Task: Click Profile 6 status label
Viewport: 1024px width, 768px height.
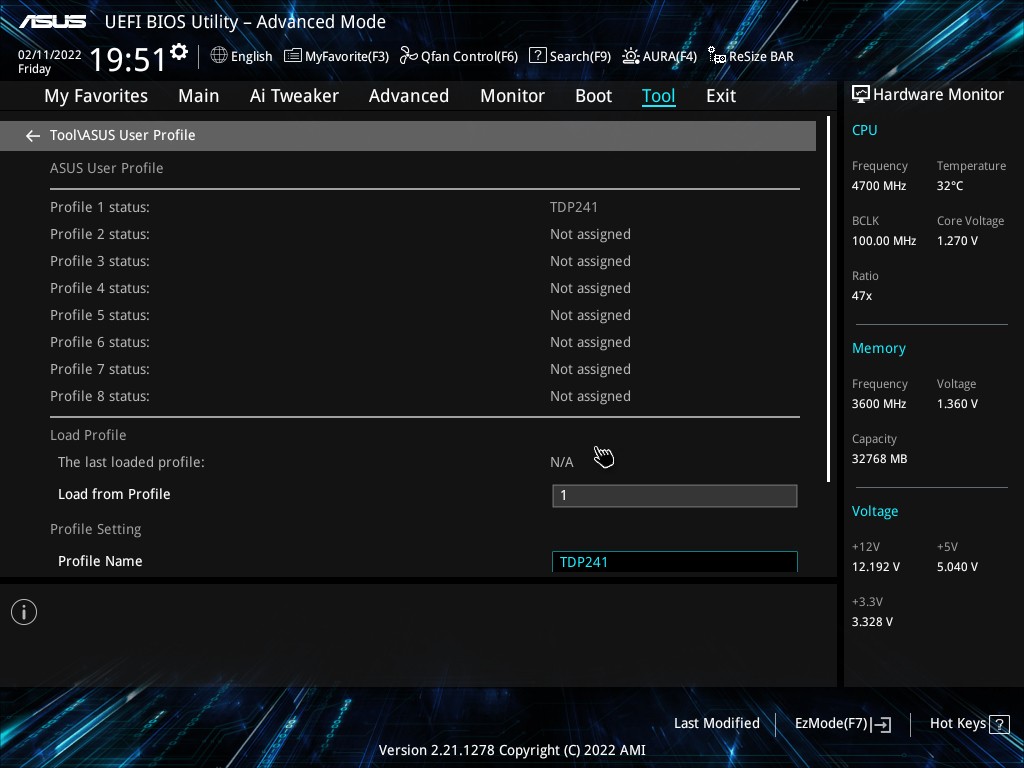Action: pos(100,342)
